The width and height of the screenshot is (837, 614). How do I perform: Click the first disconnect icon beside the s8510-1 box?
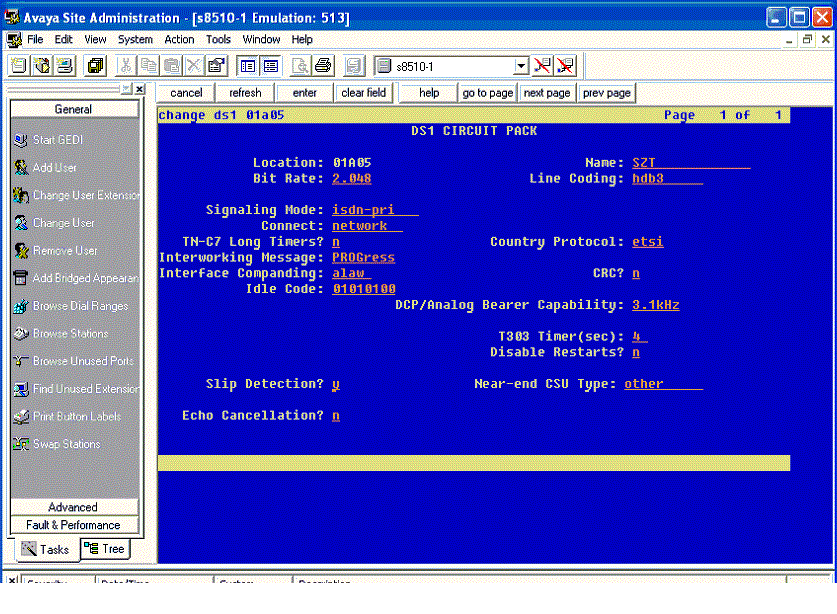point(542,66)
